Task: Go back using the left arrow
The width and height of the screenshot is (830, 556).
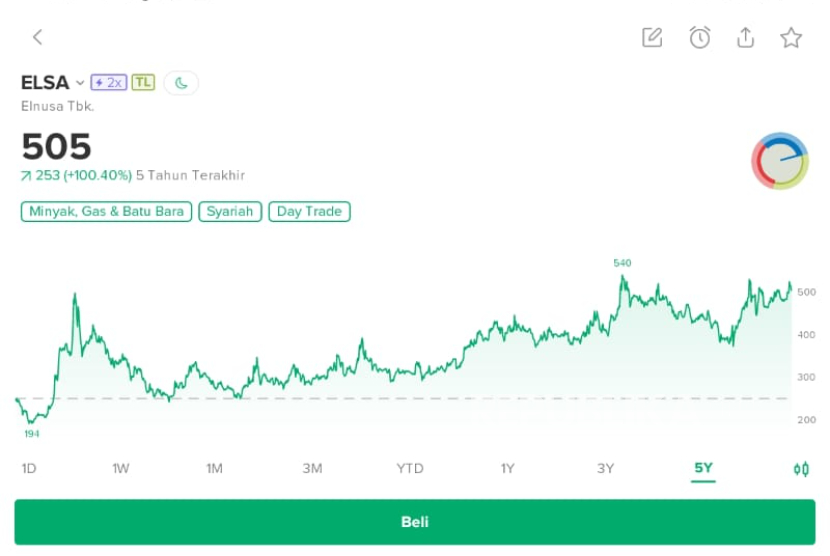Action: coord(37,37)
